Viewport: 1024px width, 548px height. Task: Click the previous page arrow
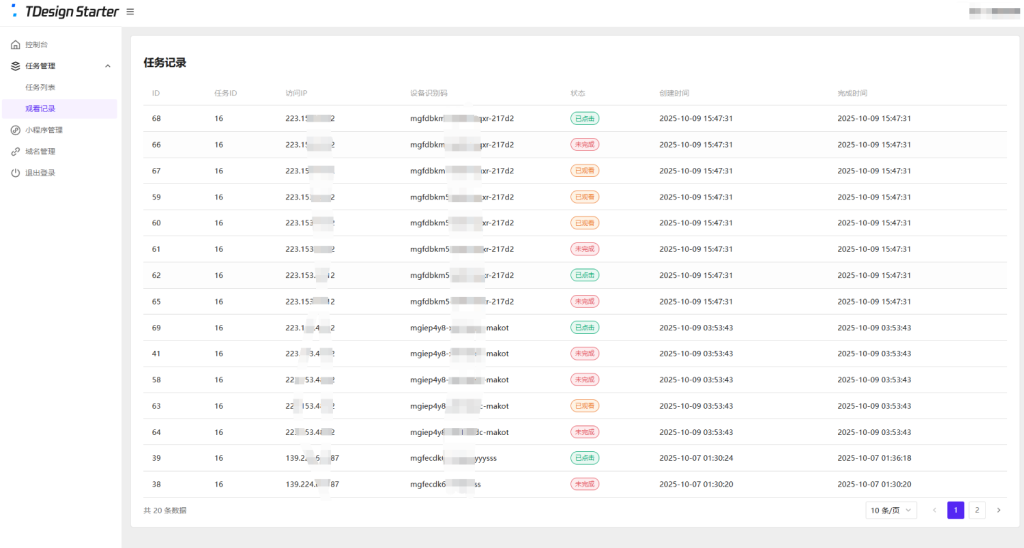(x=934, y=510)
